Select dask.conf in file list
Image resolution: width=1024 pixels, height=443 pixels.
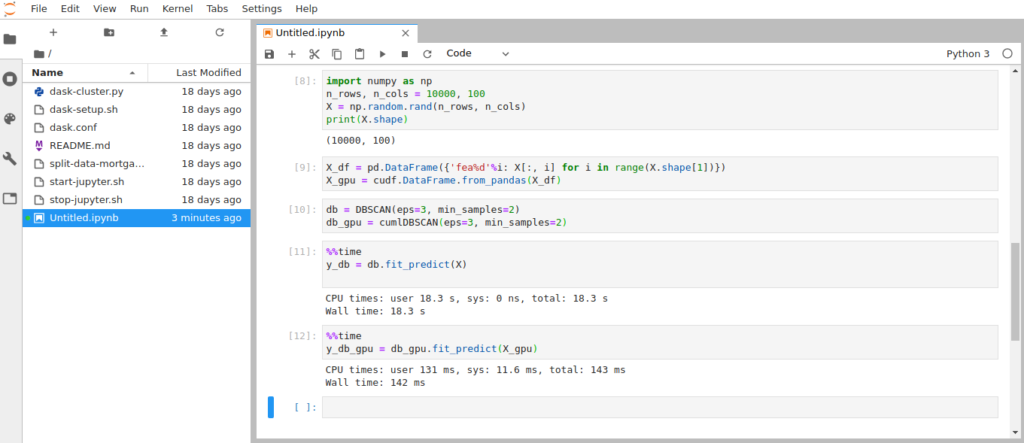click(x=136, y=127)
